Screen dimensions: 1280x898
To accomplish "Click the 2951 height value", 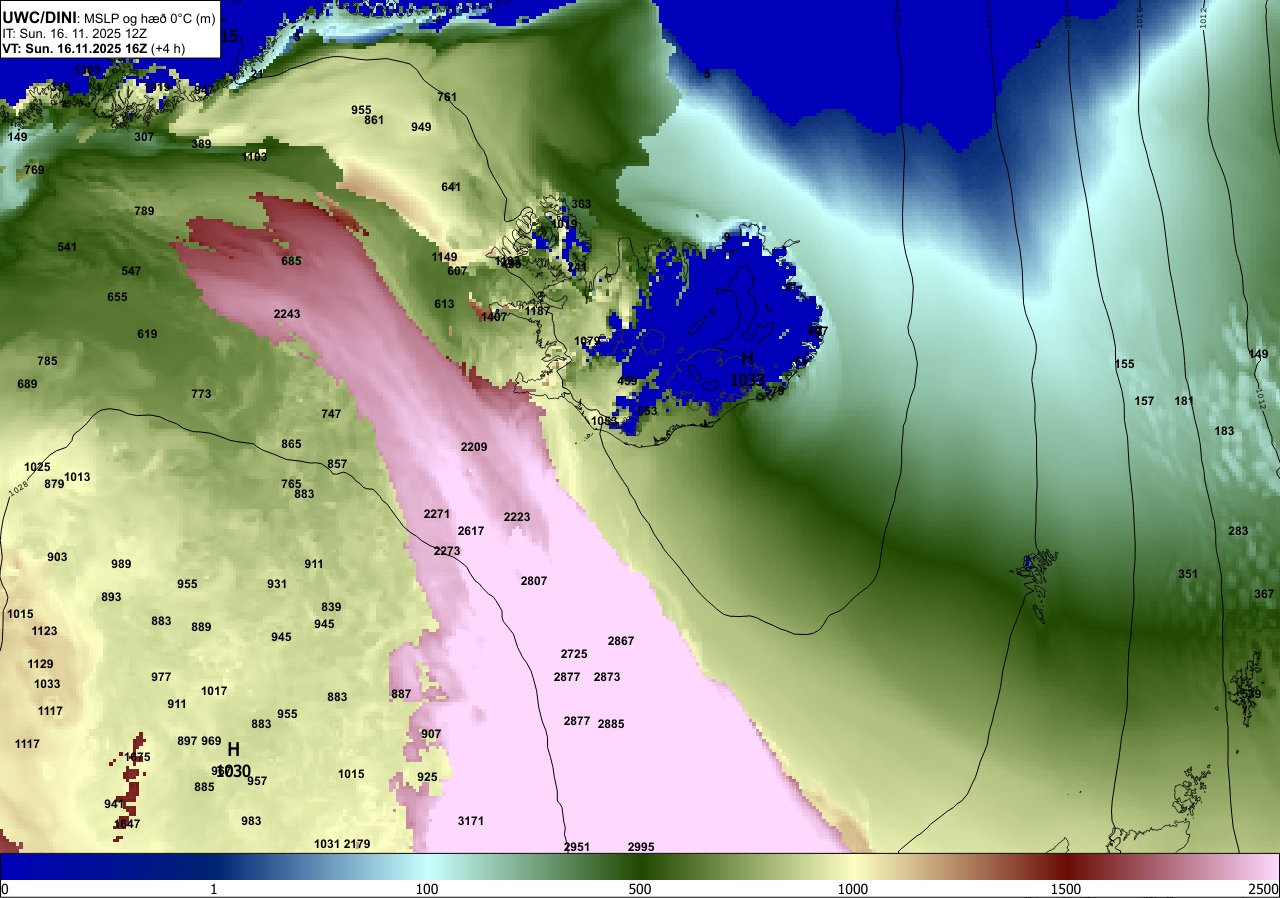I will click(x=577, y=847).
